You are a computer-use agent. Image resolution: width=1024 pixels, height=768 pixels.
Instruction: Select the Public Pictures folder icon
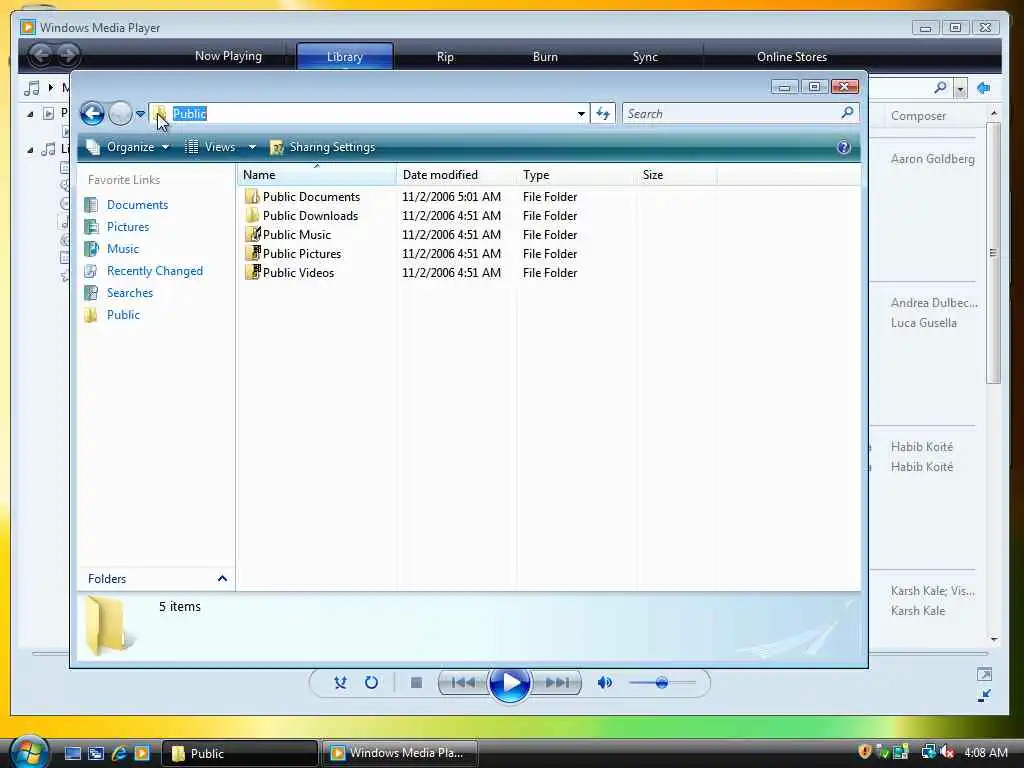tap(252, 253)
